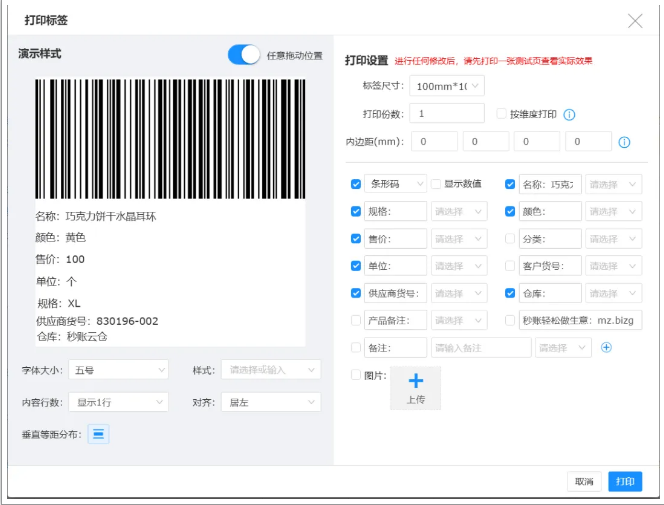Viewport: 664px width, 505px height.
Task: Click the first 内边距 margin input
Action: (434, 141)
